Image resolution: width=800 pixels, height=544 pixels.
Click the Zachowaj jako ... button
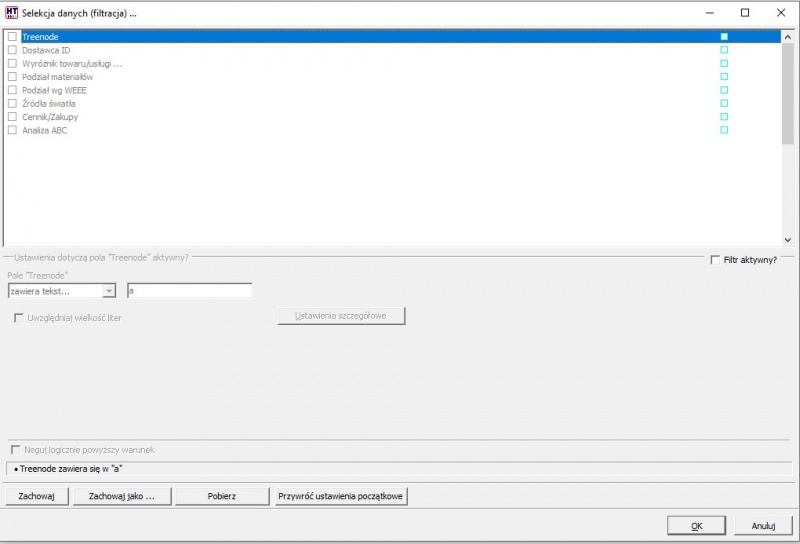tap(122, 496)
